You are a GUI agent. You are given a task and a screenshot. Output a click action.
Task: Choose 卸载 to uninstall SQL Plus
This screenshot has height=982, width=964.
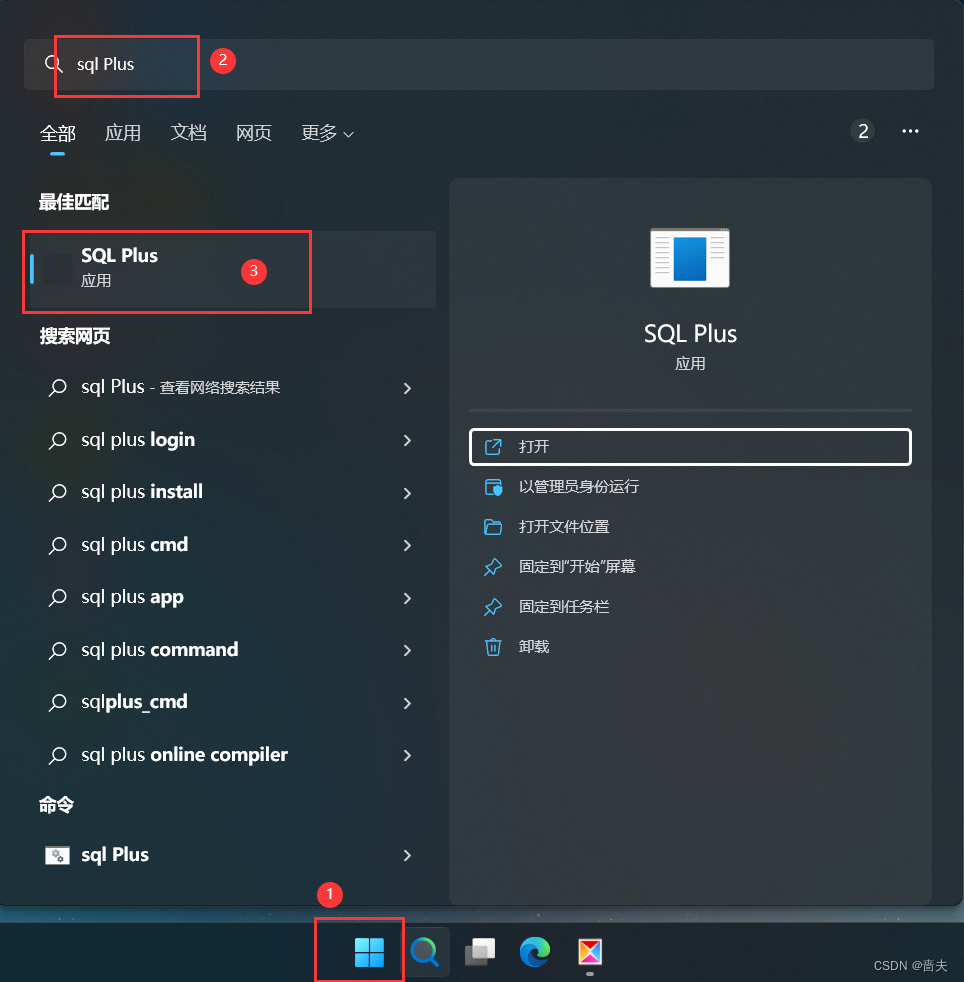pyautogui.click(x=690, y=646)
